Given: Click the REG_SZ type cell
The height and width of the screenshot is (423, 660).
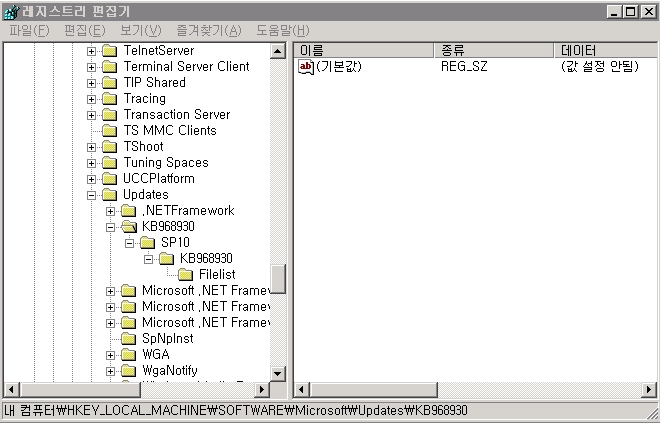Looking at the screenshot, I should pos(464,67).
